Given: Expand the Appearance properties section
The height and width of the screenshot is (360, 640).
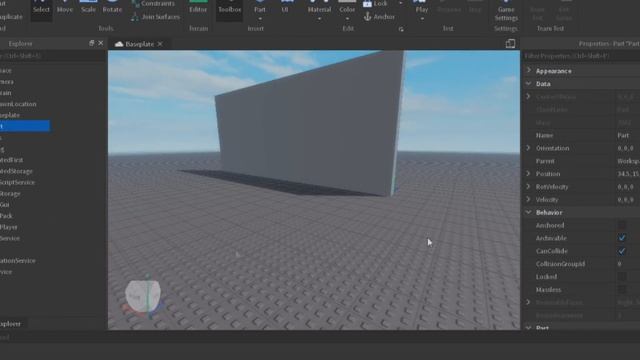Looking at the screenshot, I should coord(529,70).
